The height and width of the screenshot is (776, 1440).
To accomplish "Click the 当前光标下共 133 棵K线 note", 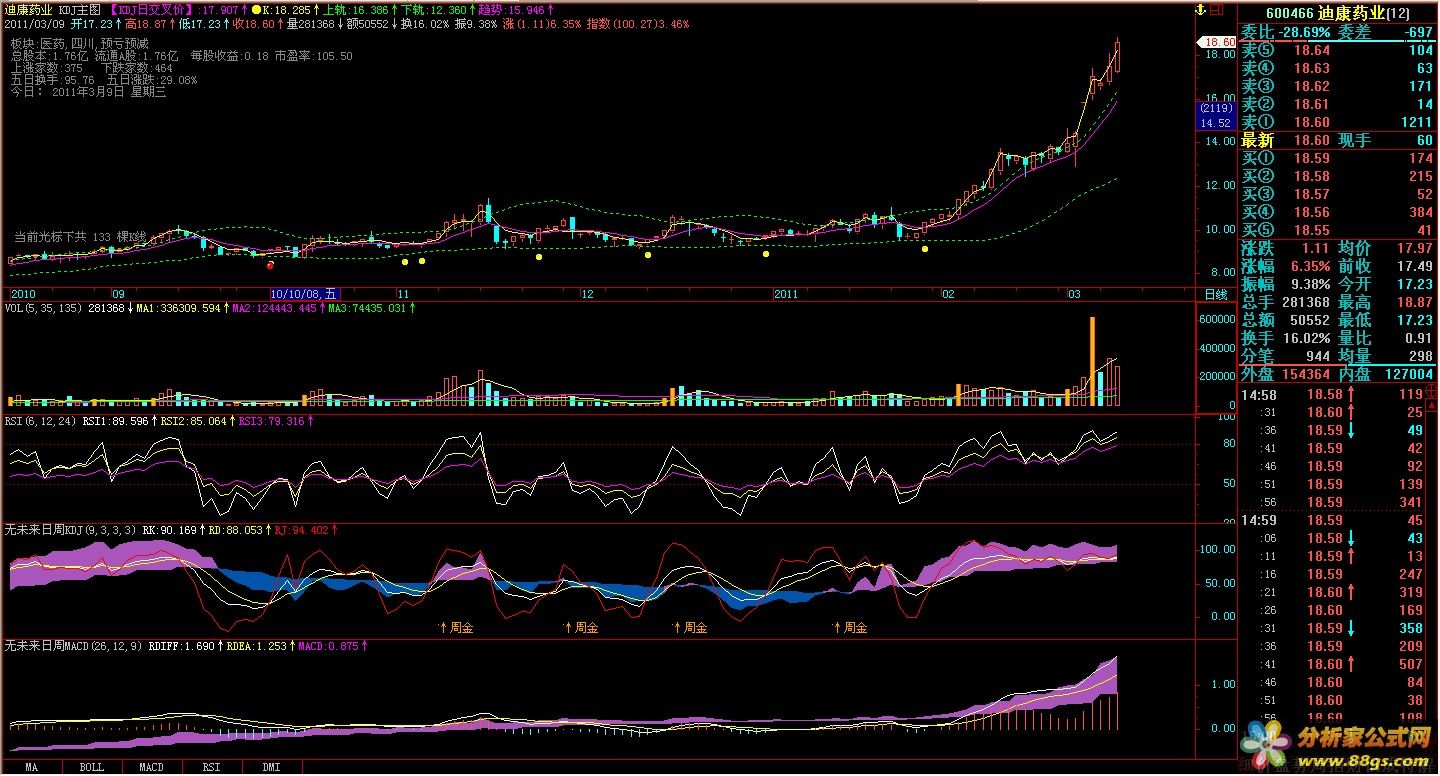I will (79, 237).
